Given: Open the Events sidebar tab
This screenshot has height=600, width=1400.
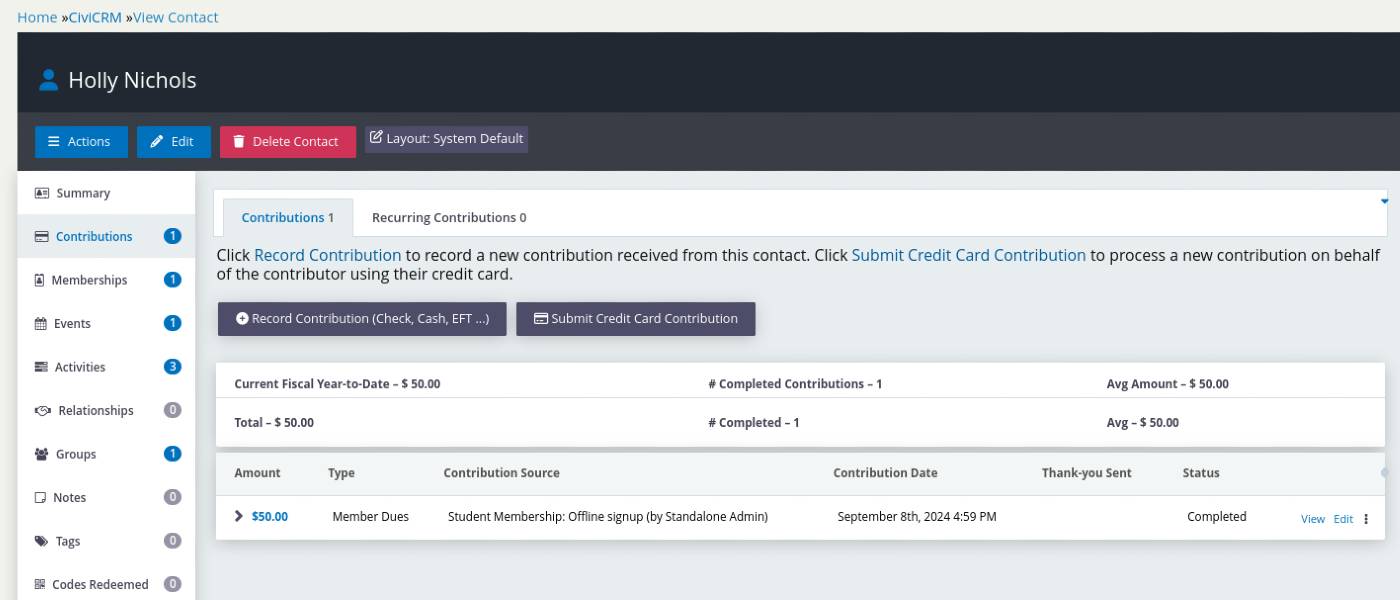Looking at the screenshot, I should [x=106, y=324].
